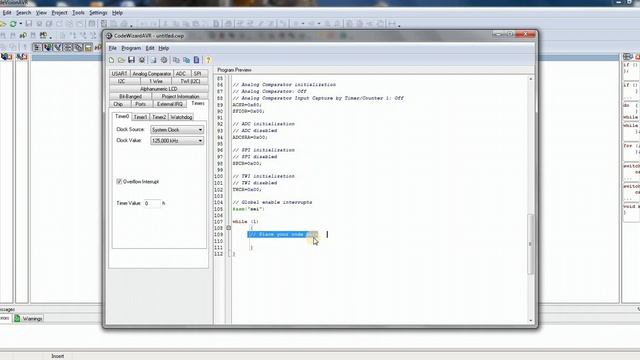Open the Edit menu in CodeWizardAVR

tap(150, 48)
